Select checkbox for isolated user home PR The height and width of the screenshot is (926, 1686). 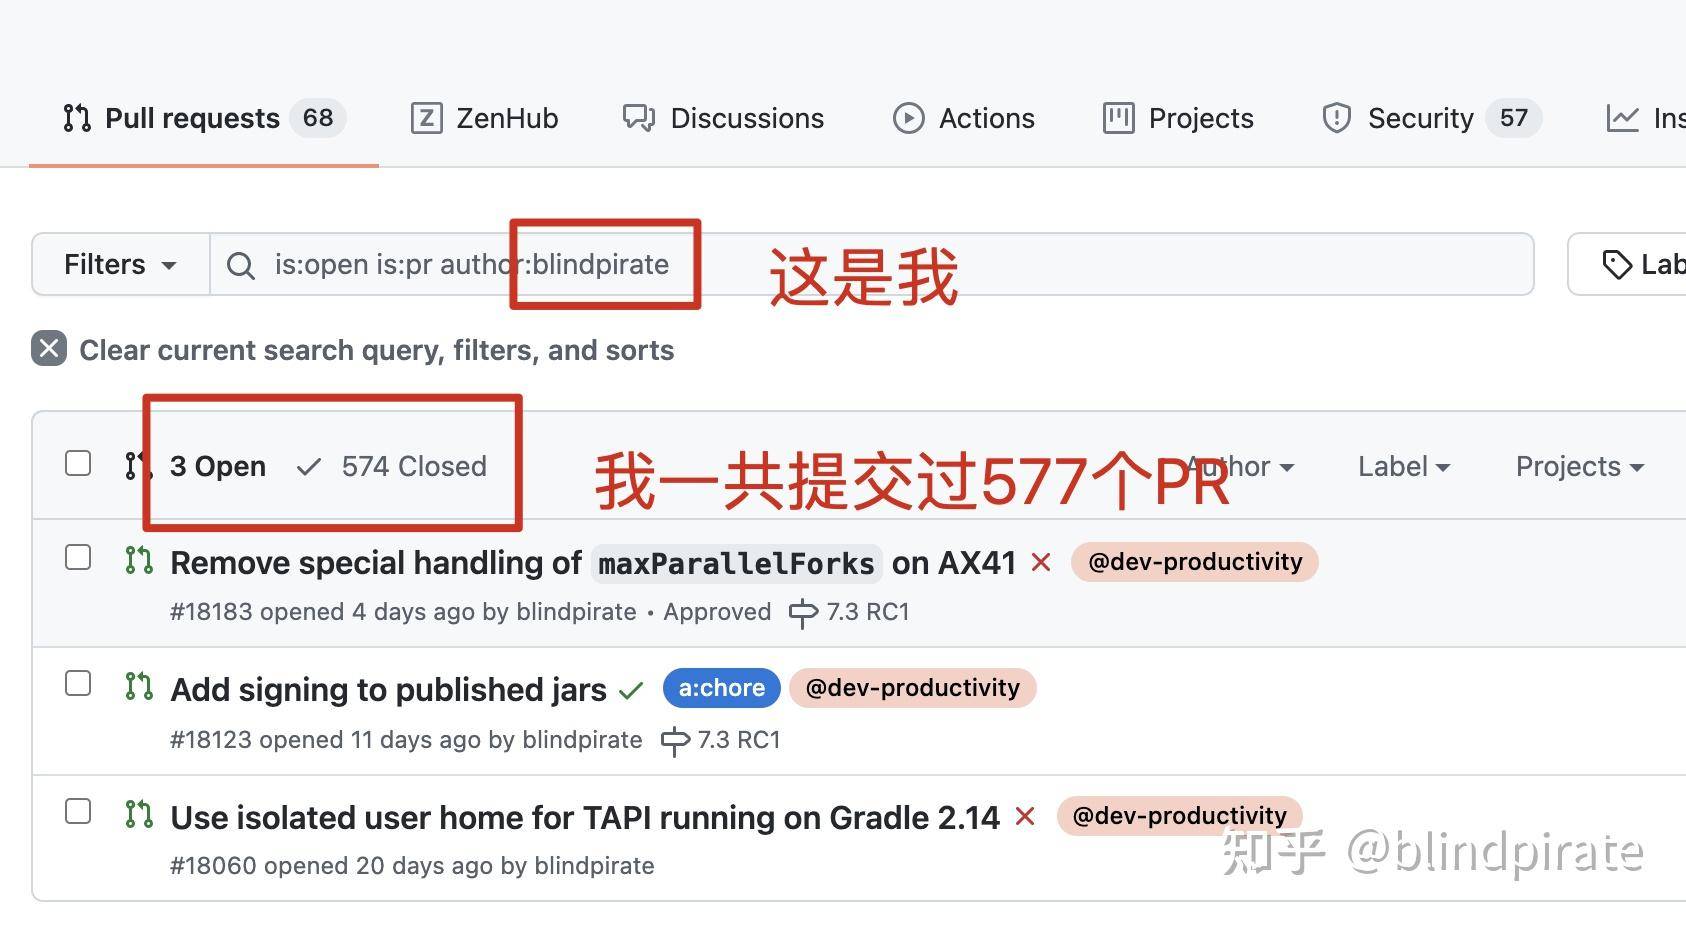tap(78, 811)
